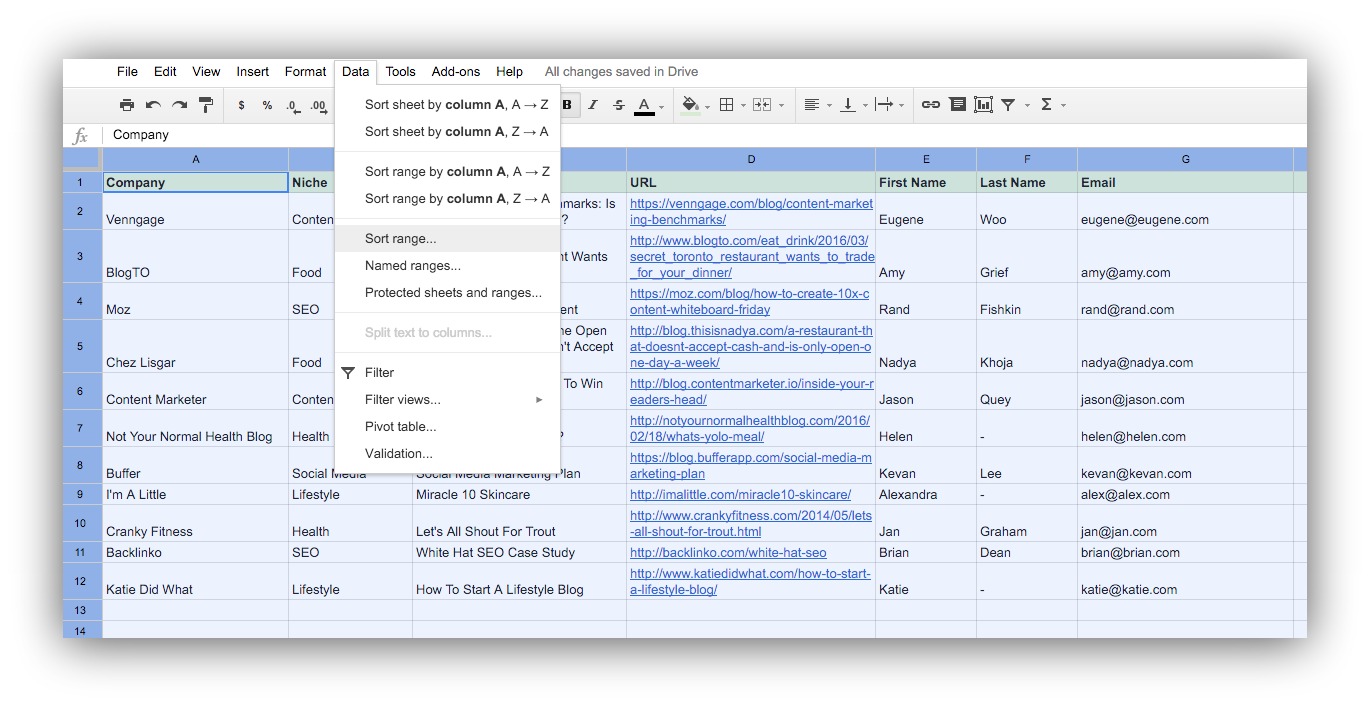Toggle strikethrough formatting
Image resolution: width=1370 pixels, height=705 pixels.
tap(618, 105)
